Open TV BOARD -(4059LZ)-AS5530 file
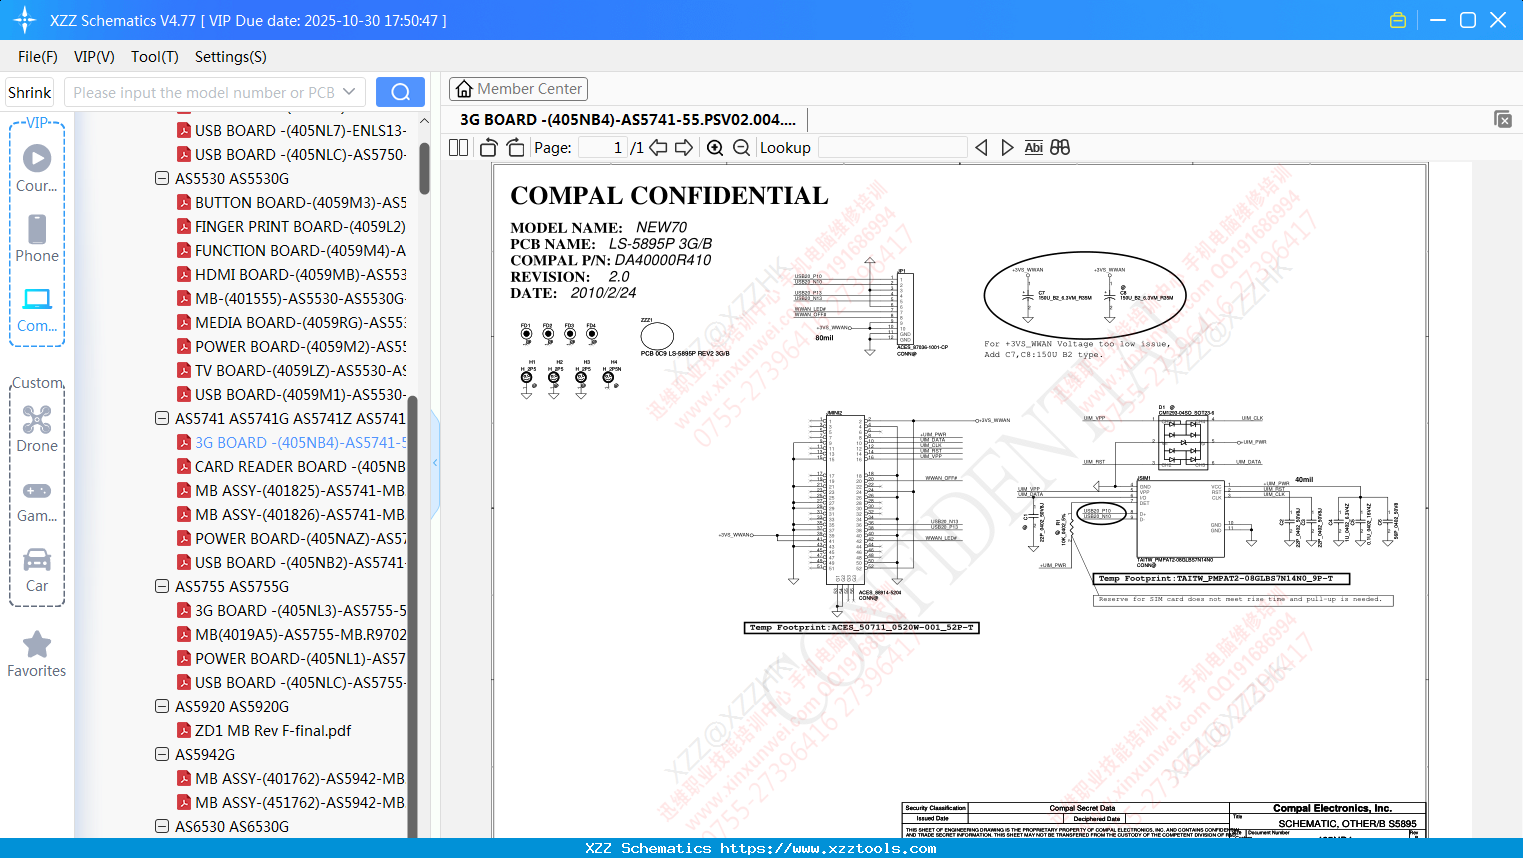Image resolution: width=1523 pixels, height=858 pixels. point(292,370)
